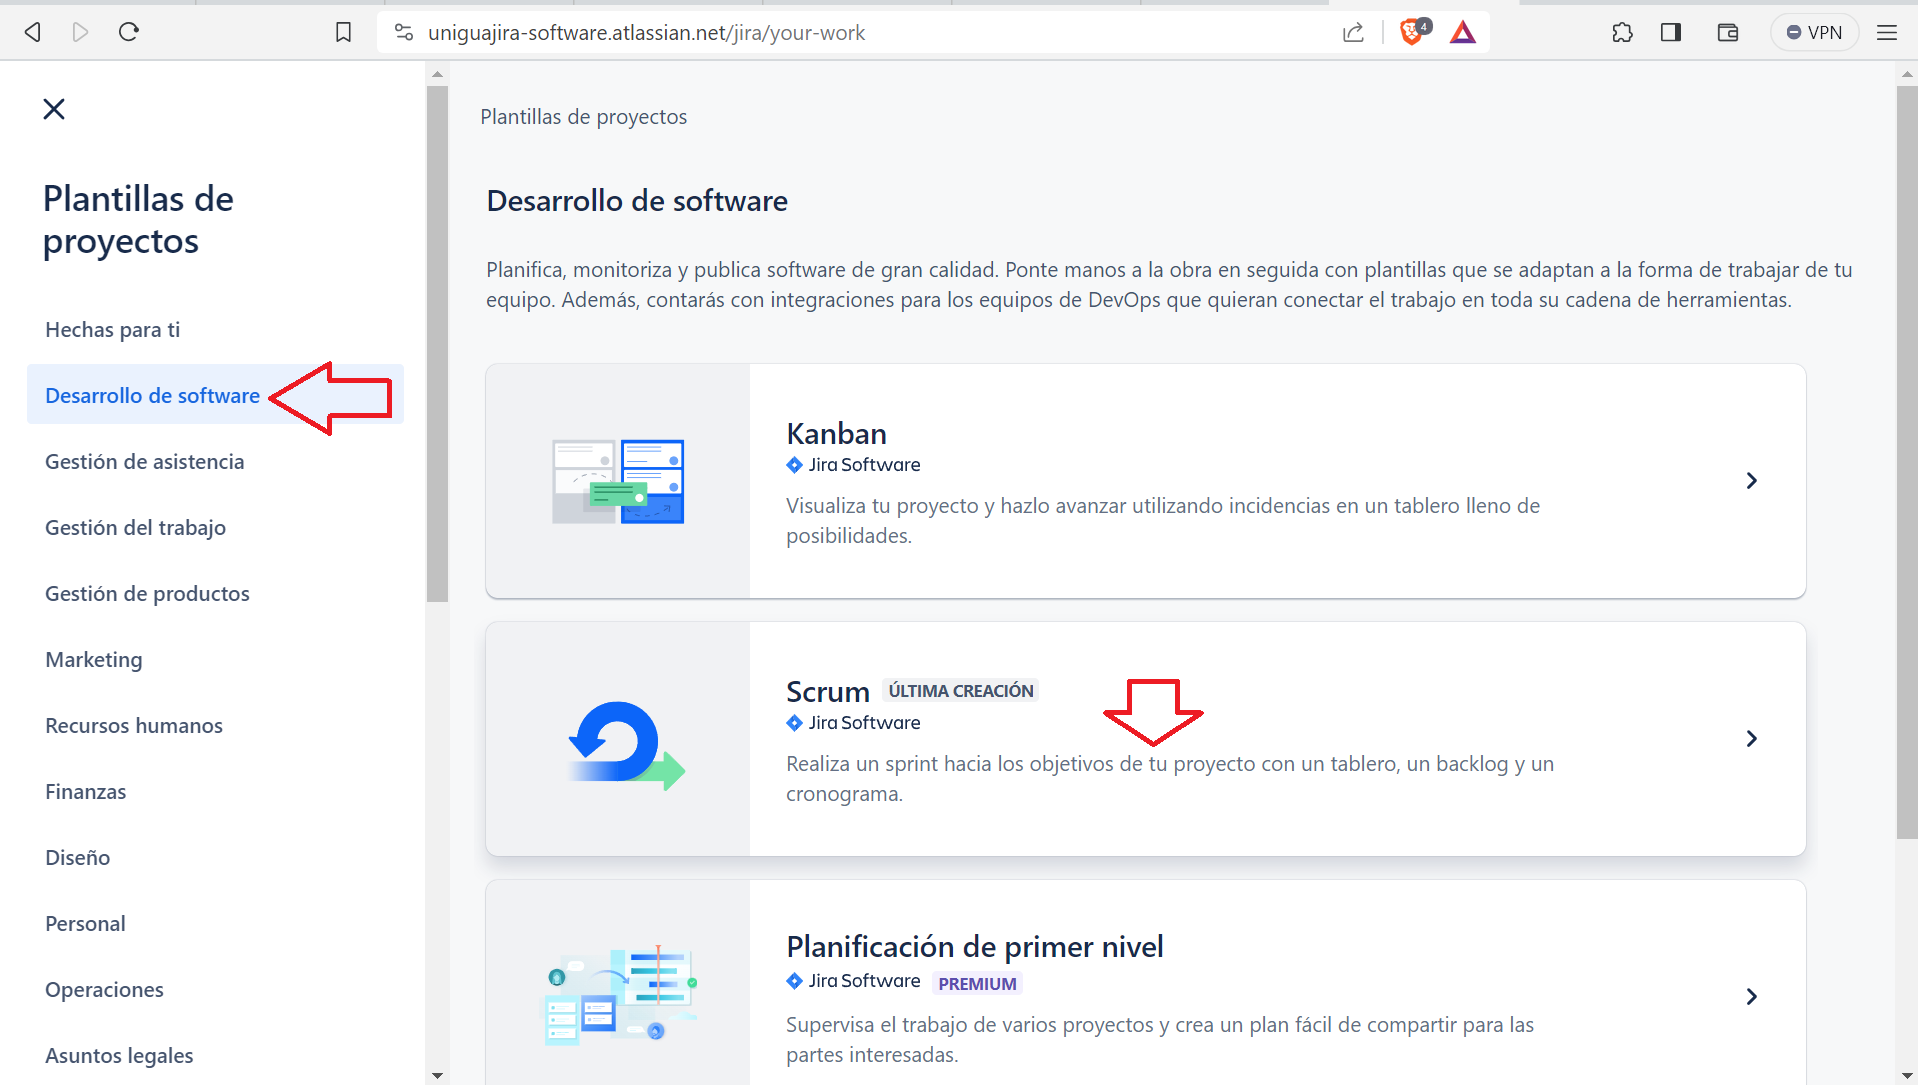Click the PREMIUM badge
1918x1085 pixels.
point(977,984)
